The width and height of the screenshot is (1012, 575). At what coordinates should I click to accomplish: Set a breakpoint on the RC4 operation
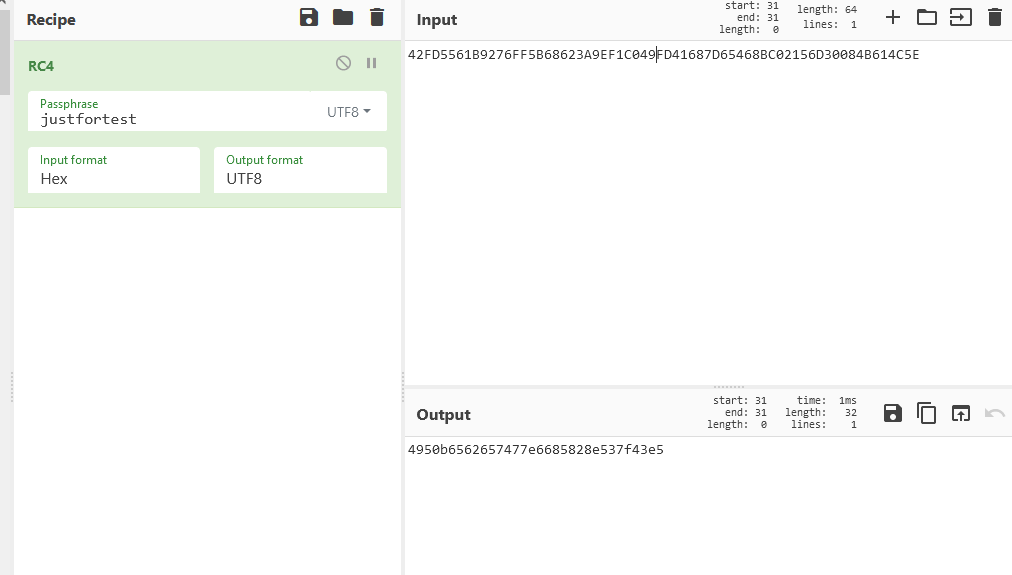point(372,63)
